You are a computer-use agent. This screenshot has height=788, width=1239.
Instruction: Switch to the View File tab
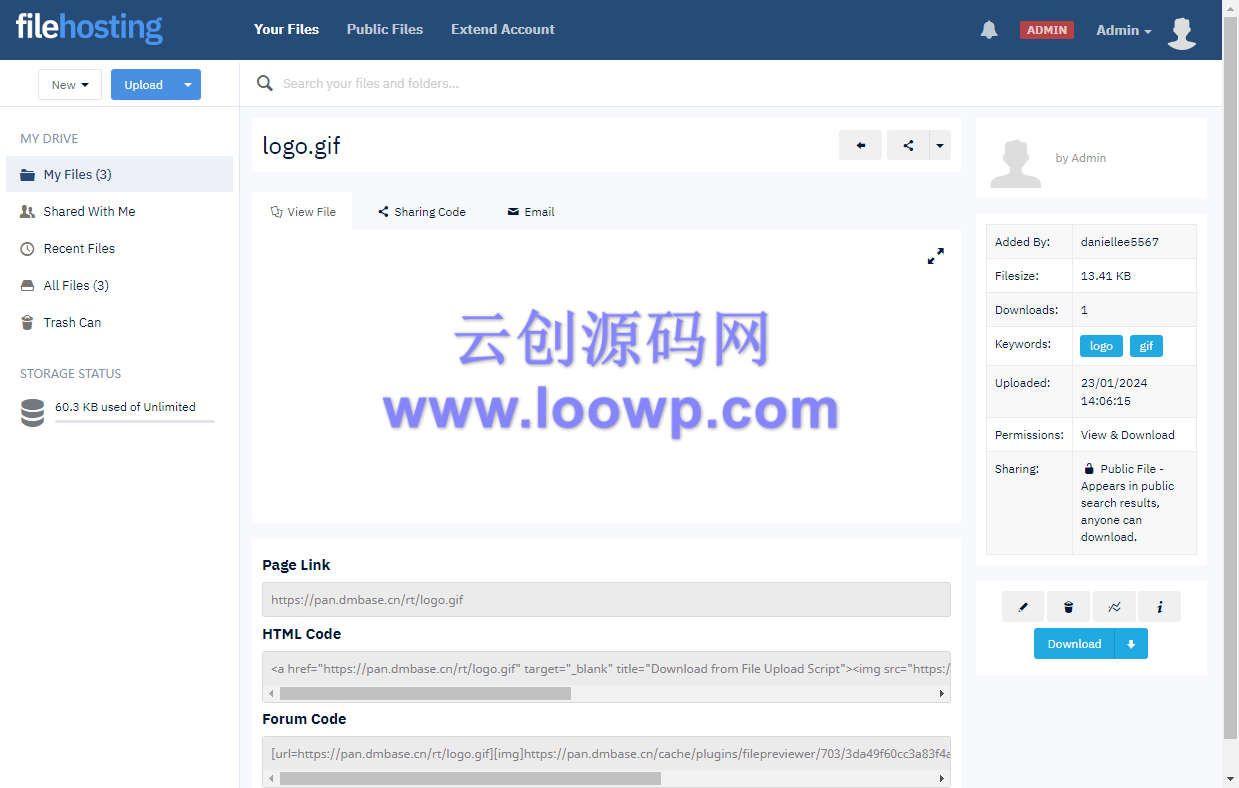point(303,211)
